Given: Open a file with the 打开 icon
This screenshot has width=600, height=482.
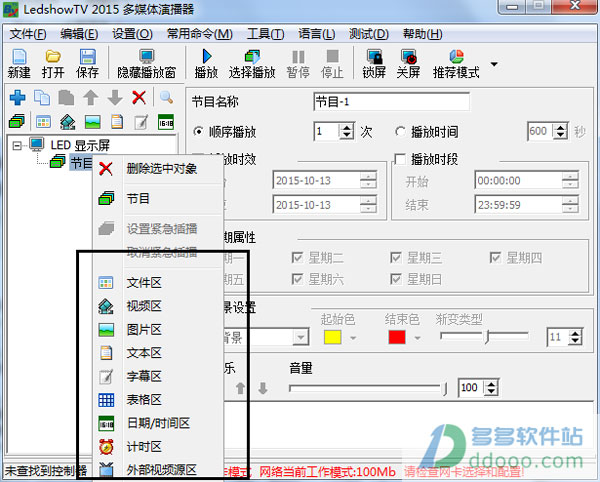Looking at the screenshot, I should pos(53,64).
